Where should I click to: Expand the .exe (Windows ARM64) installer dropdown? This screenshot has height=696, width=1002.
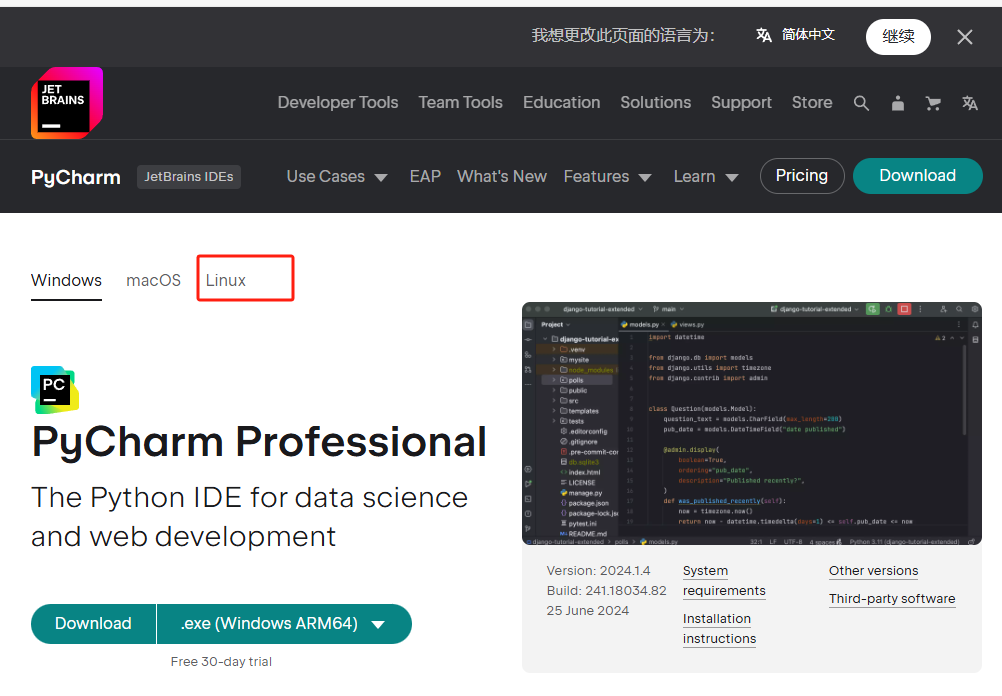click(x=284, y=624)
